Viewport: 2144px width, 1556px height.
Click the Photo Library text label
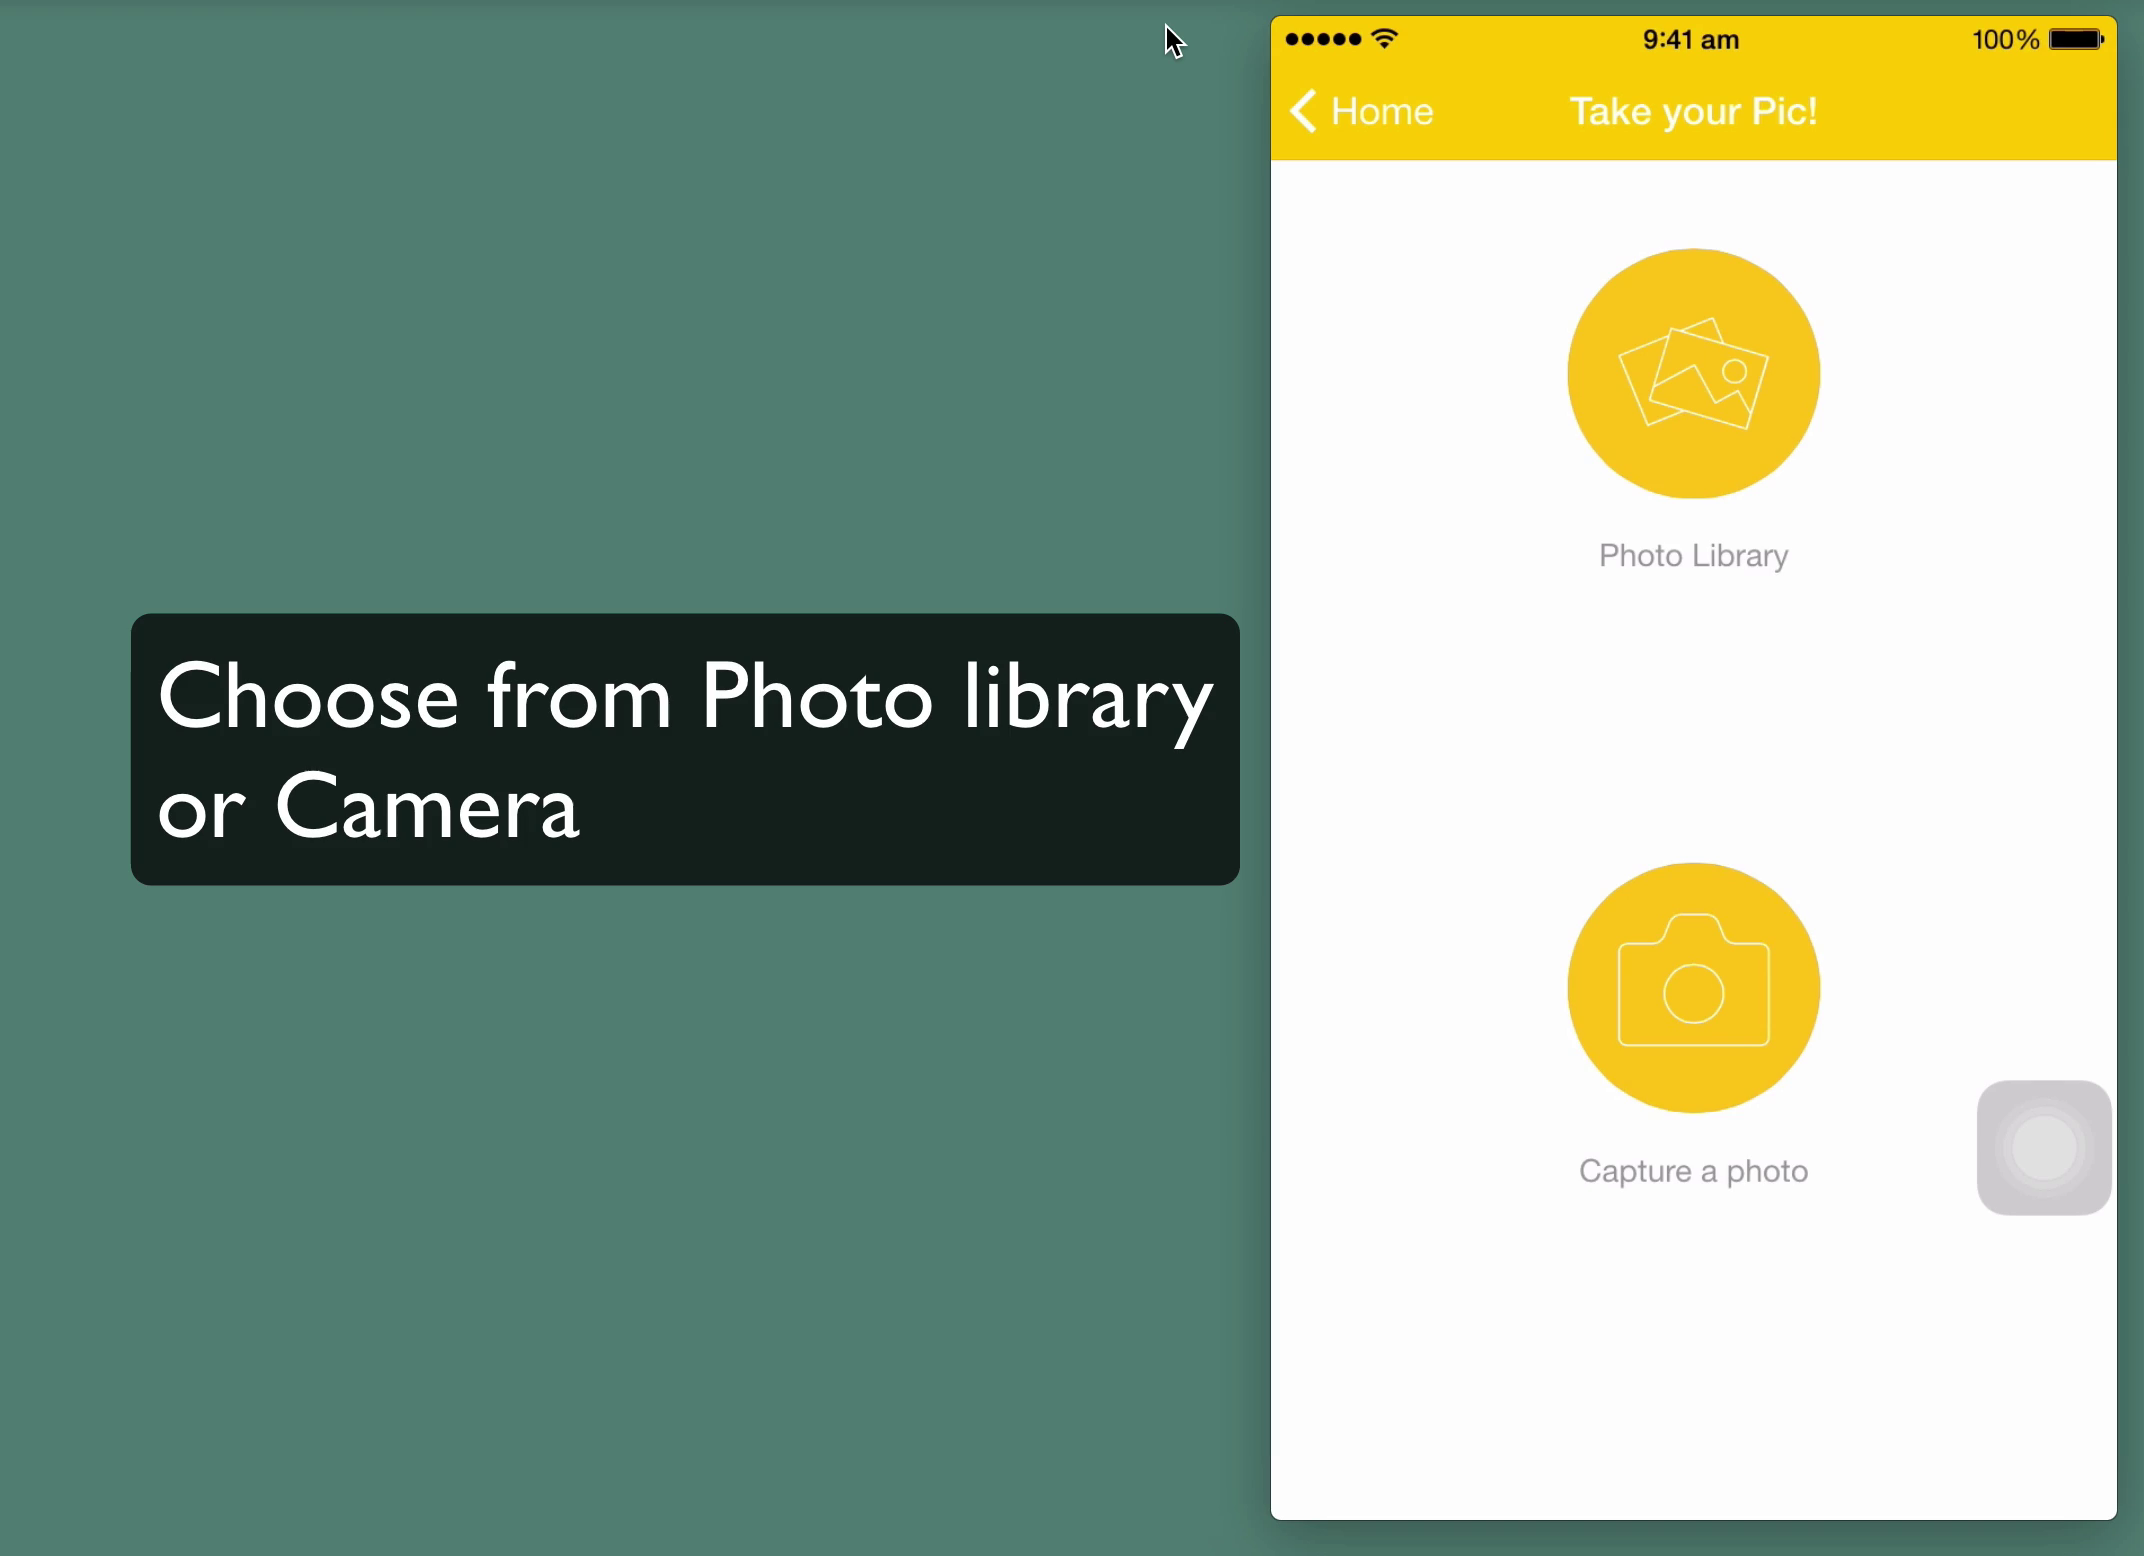1693,556
